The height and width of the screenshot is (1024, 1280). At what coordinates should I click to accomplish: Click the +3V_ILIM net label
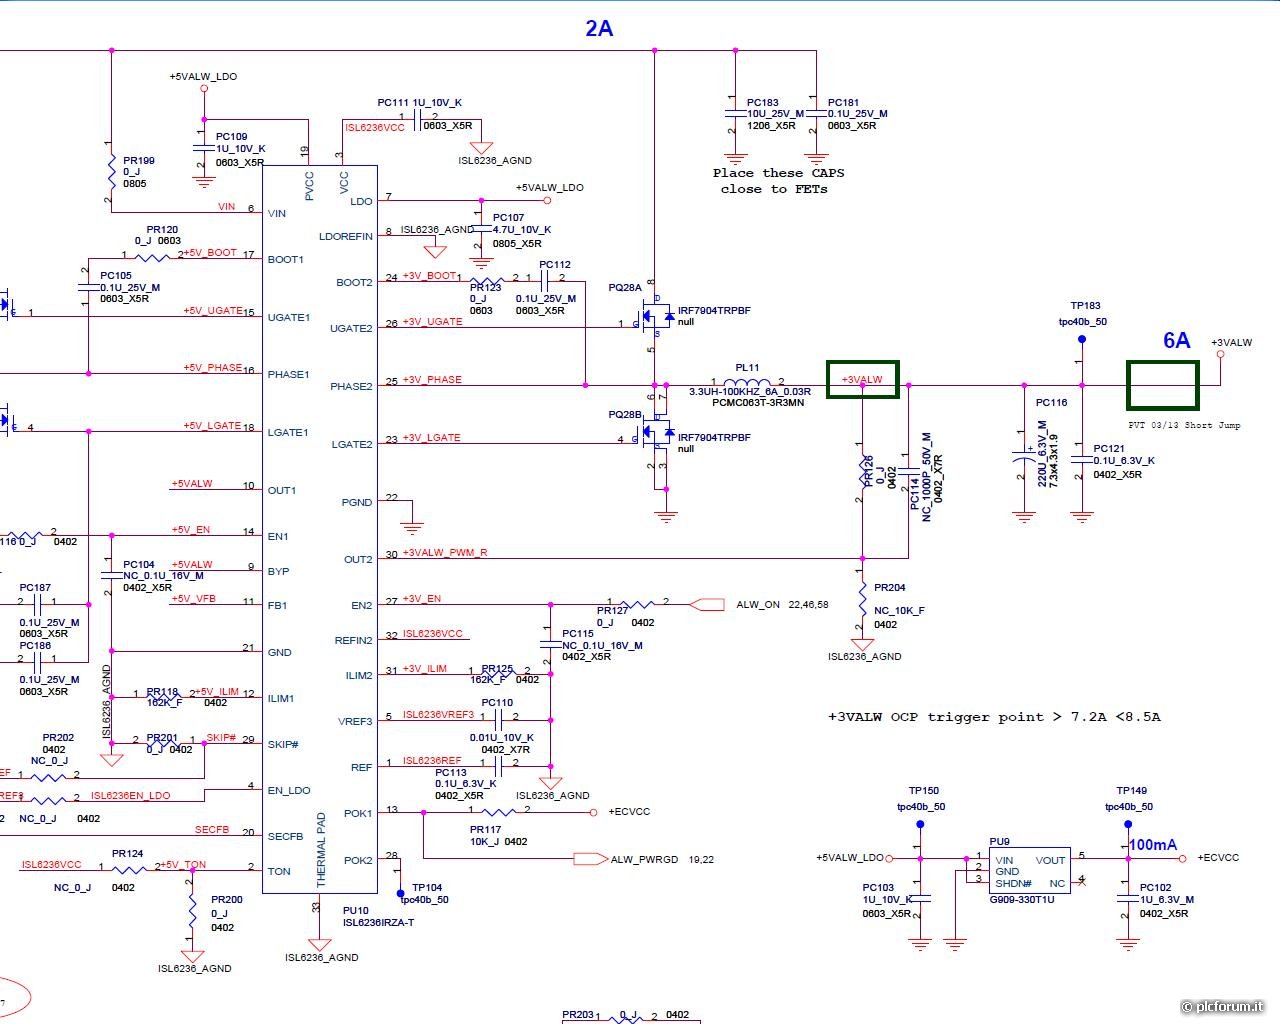click(424, 669)
